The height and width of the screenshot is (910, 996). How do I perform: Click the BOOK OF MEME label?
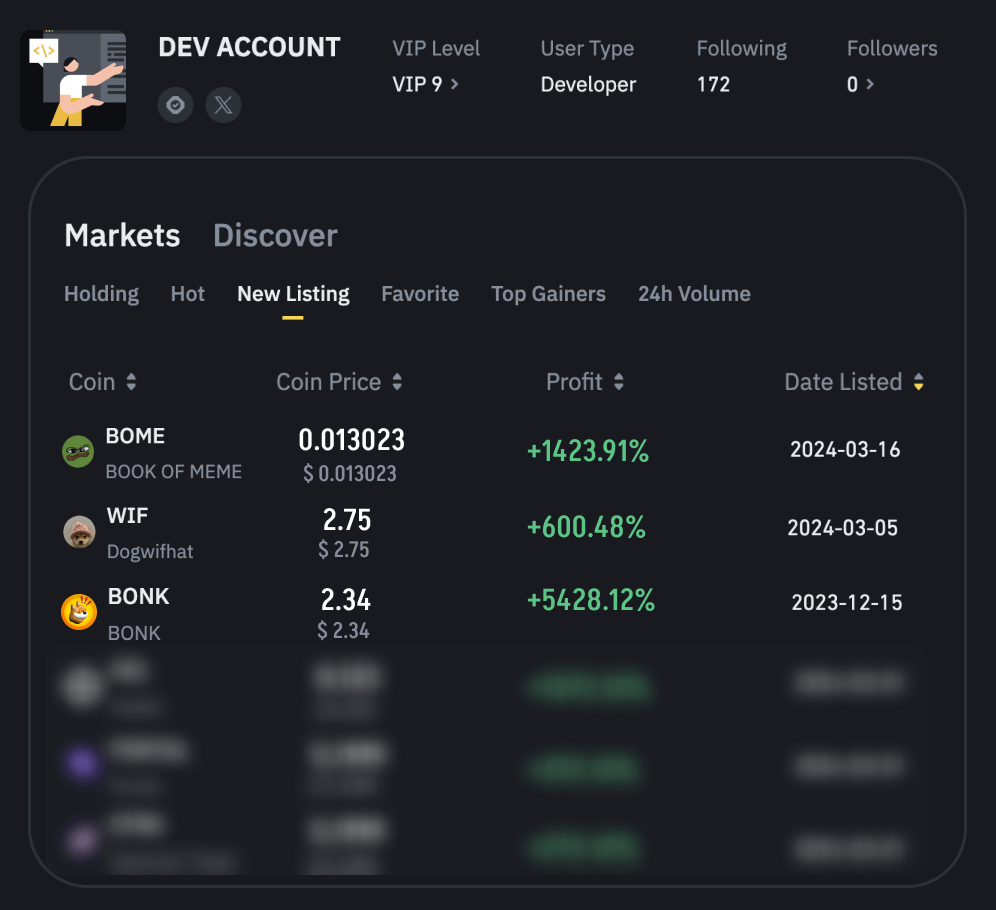(x=173, y=472)
